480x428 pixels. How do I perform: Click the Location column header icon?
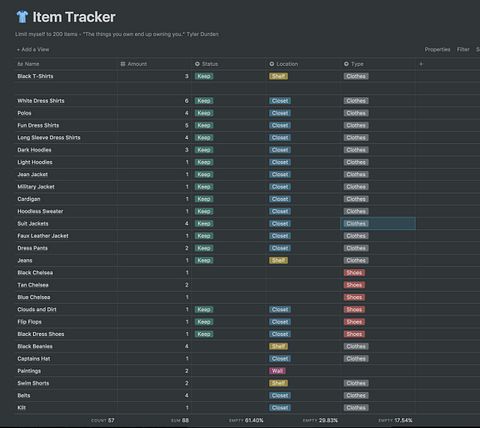pos(272,64)
